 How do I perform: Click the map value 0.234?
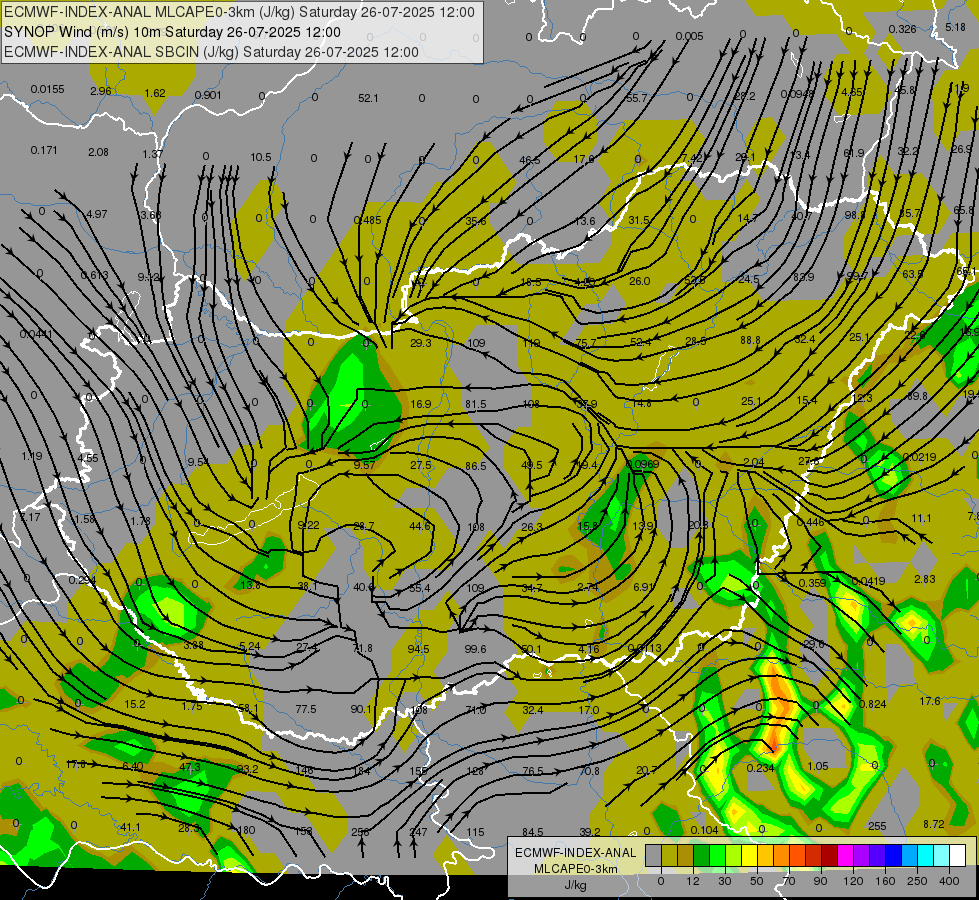pyautogui.click(x=760, y=768)
